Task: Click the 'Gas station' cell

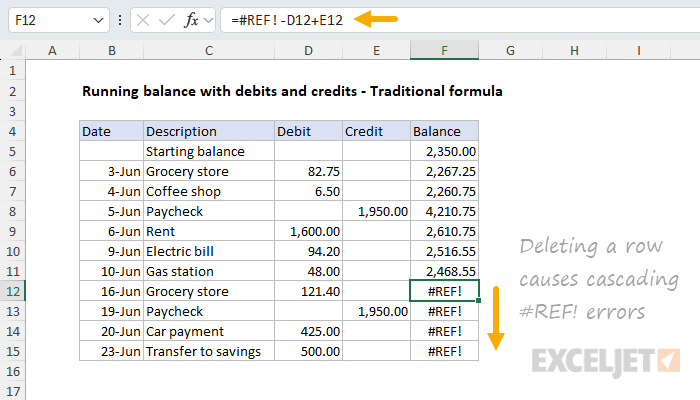Action: point(209,271)
